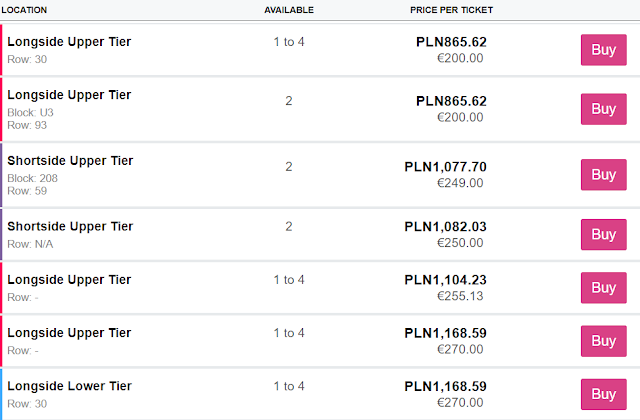Open the Shortside Upper Tier Block 208 listing
640x420 pixels.
70,161
